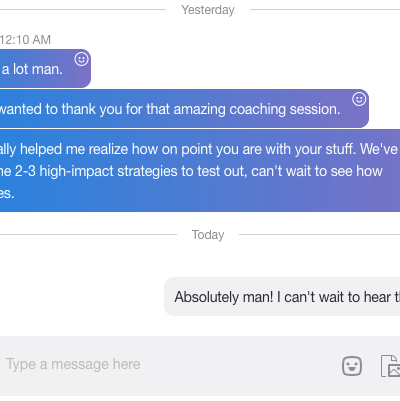Click empty chat area left of gray reply

point(82,296)
